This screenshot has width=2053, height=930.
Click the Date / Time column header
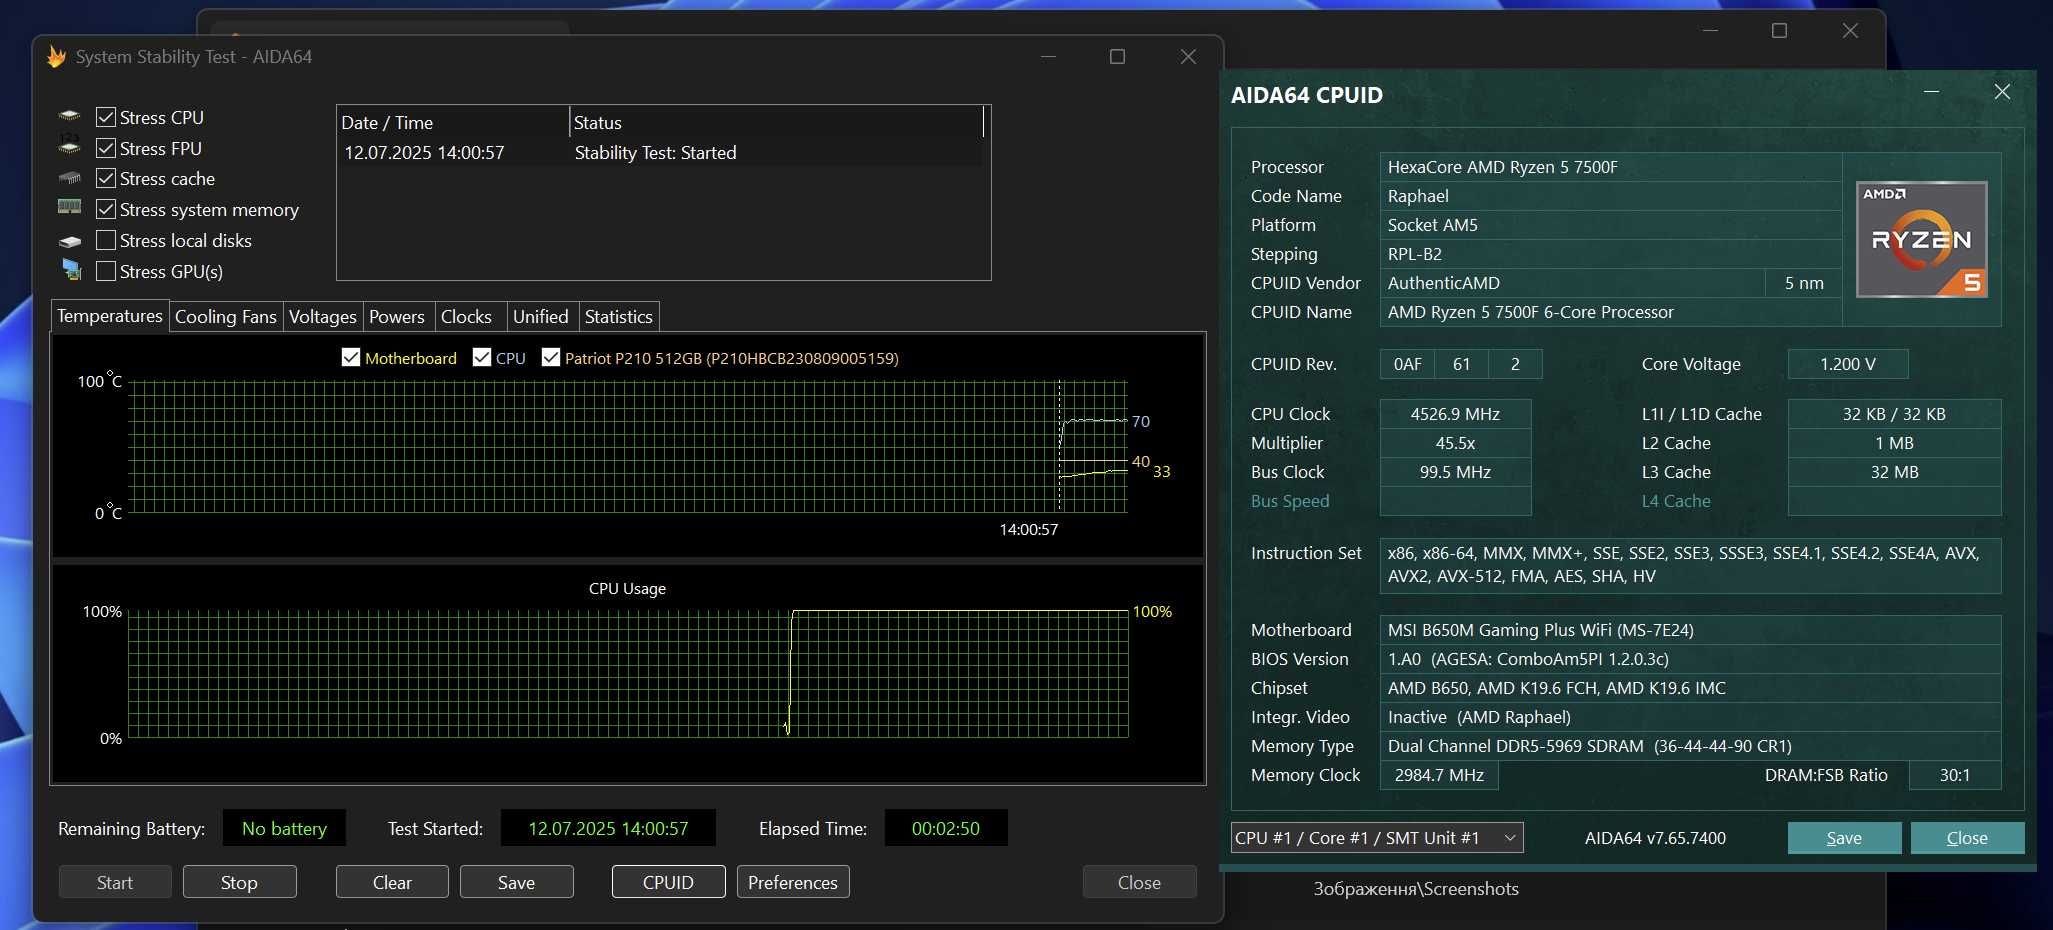[453, 122]
